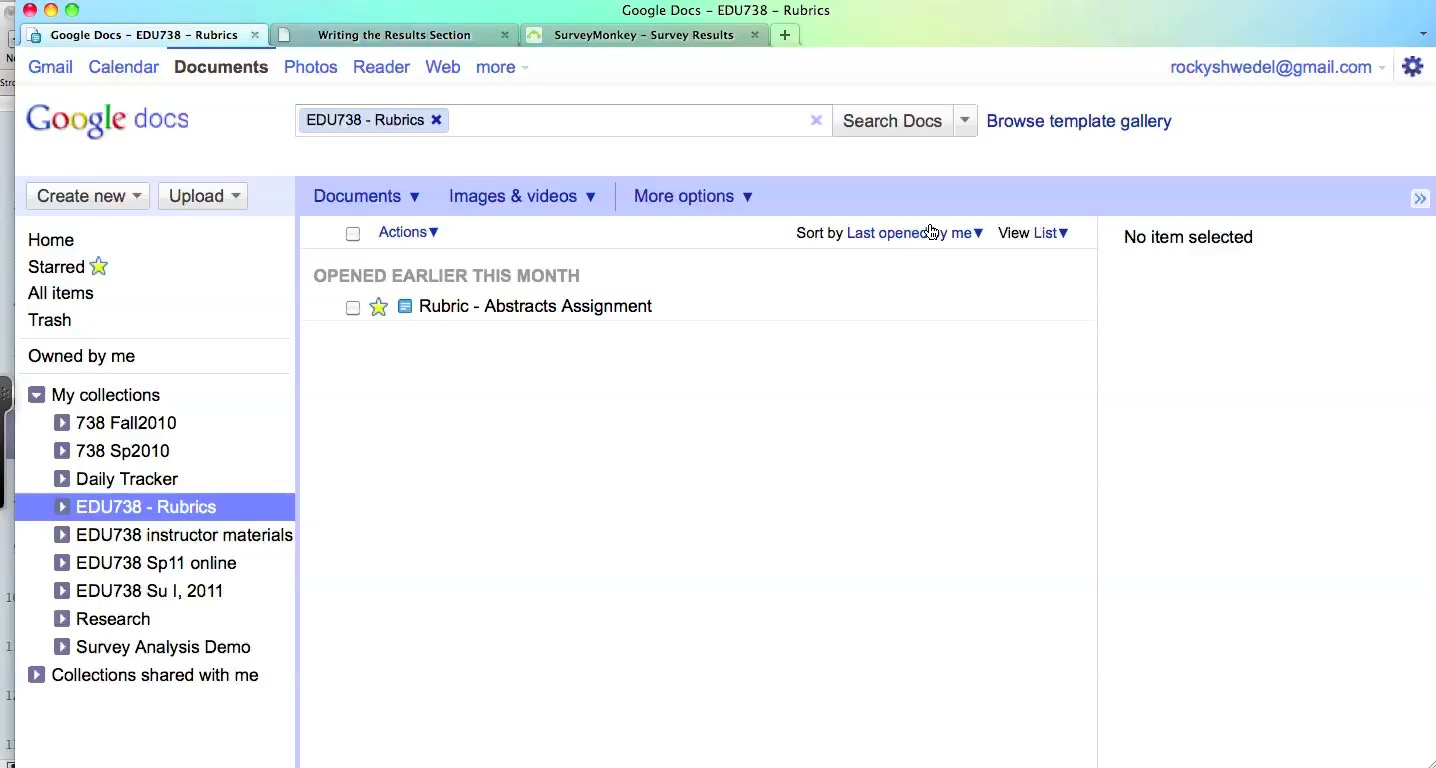
Task: Expand the EDU738 Sp11 online arrow
Action: click(62, 563)
